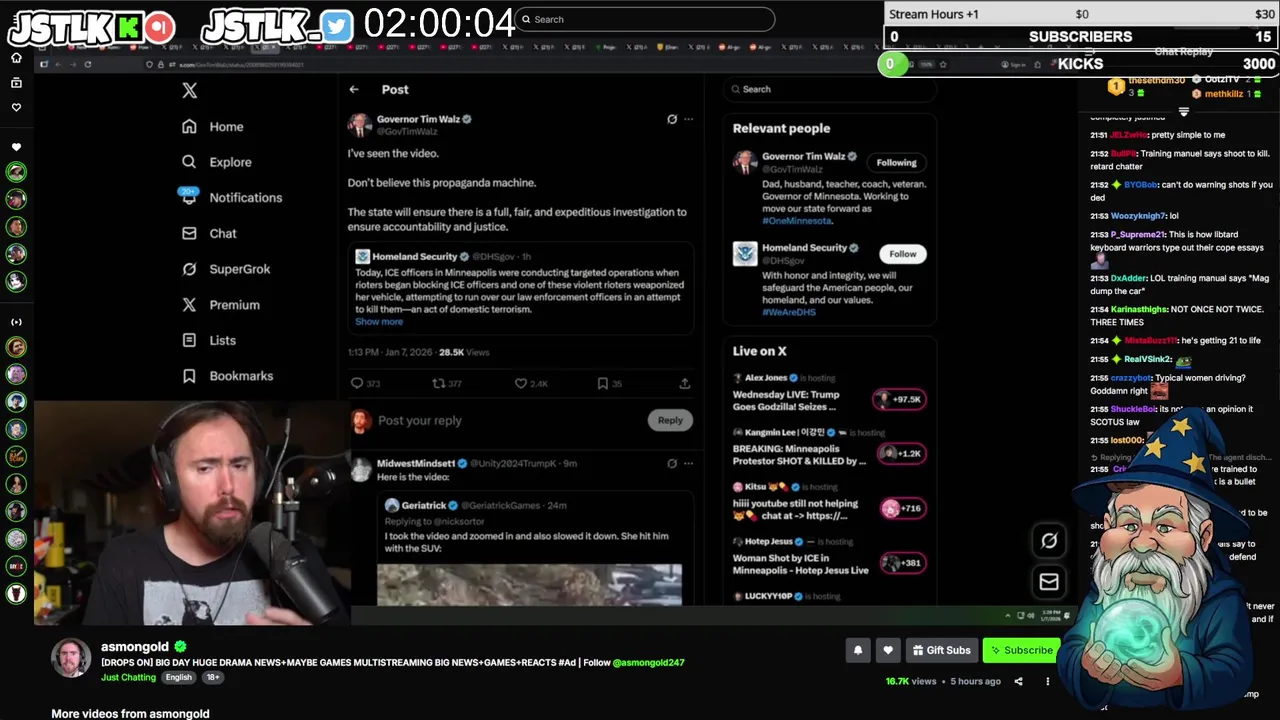Open X Notifications with 20+ badge
The image size is (1280, 720).
(232, 197)
